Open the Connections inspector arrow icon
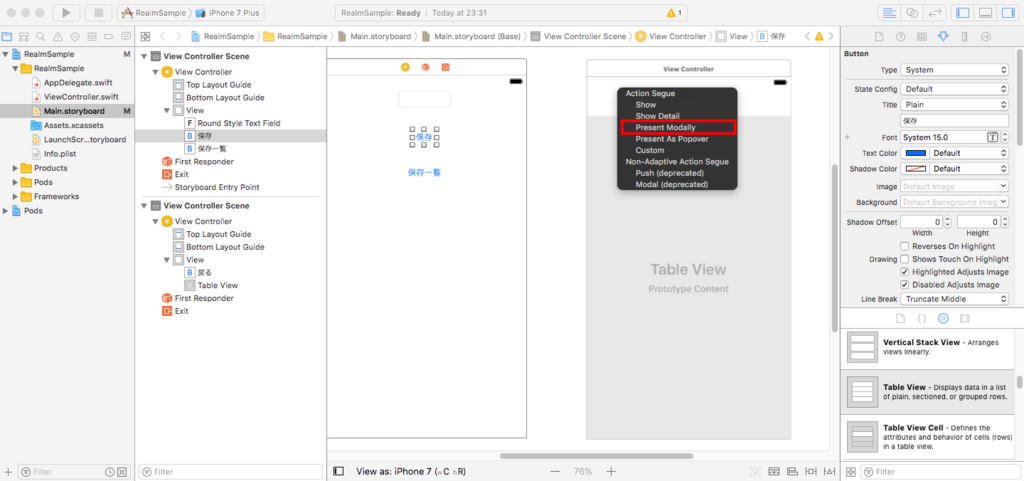Viewport: 1024px width, 481px height. tap(986, 37)
